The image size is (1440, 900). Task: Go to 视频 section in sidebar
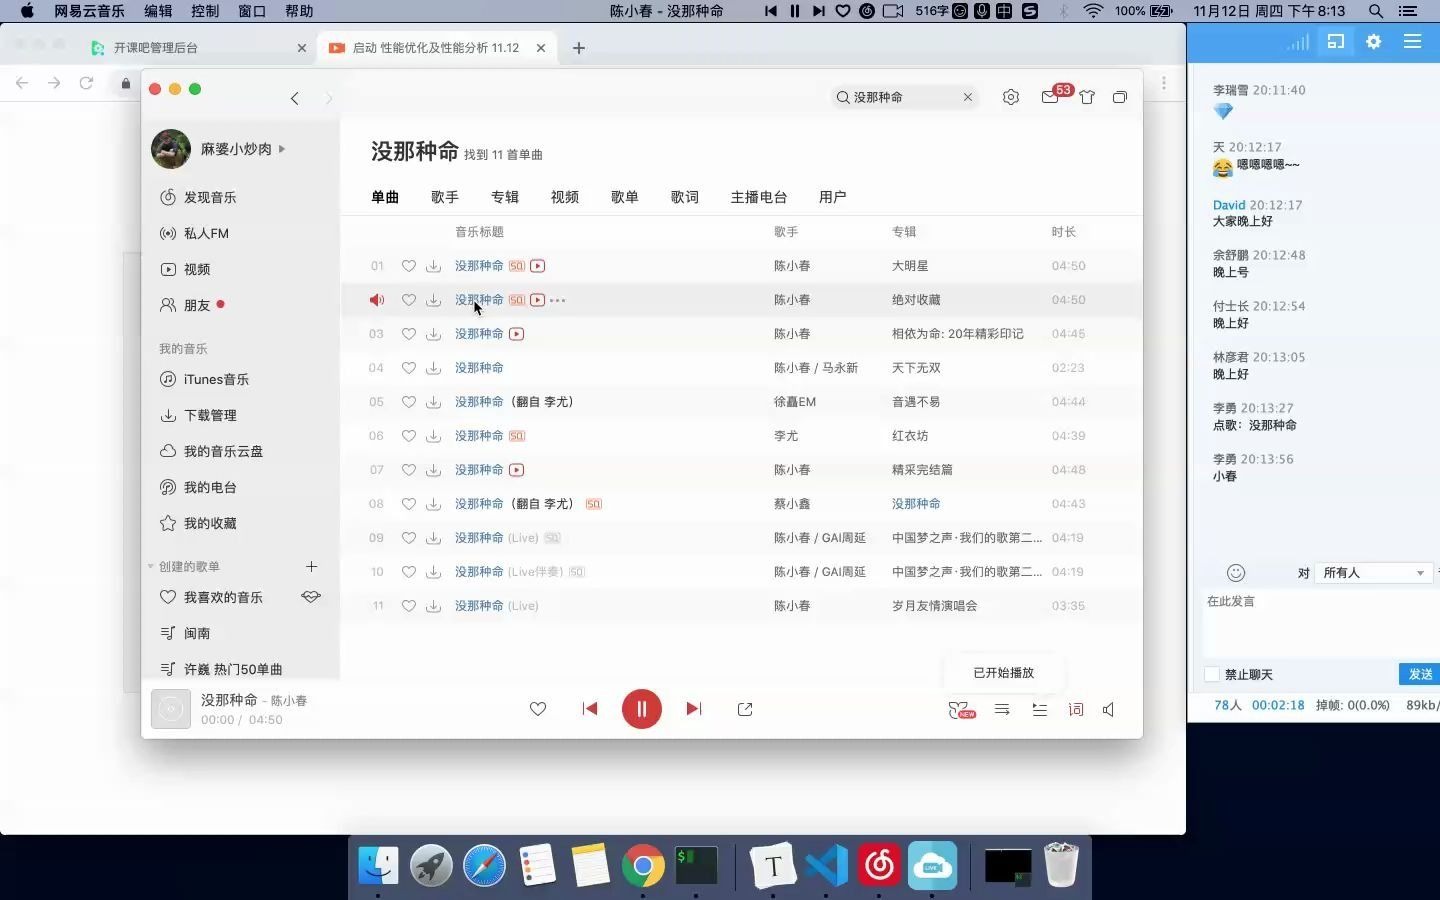pos(185,270)
